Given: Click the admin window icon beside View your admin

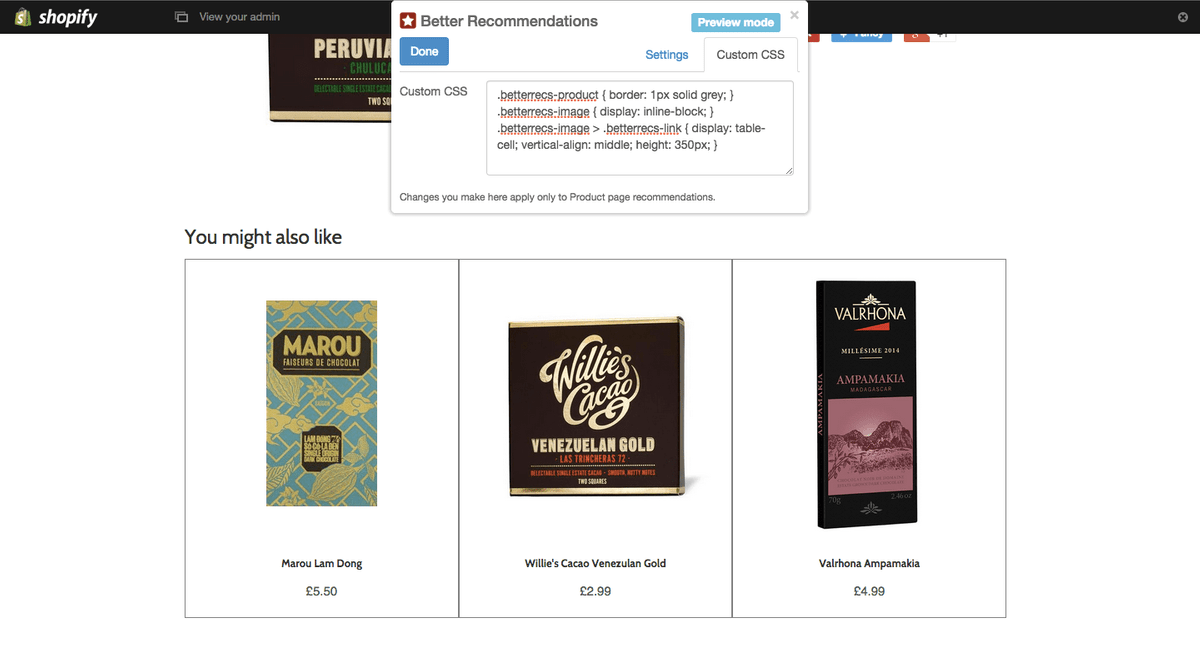Looking at the screenshot, I should [181, 17].
